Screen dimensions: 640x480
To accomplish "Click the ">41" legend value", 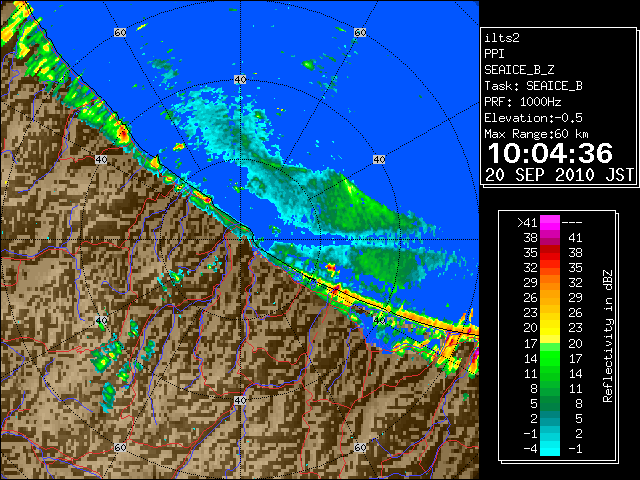I will [527, 223].
